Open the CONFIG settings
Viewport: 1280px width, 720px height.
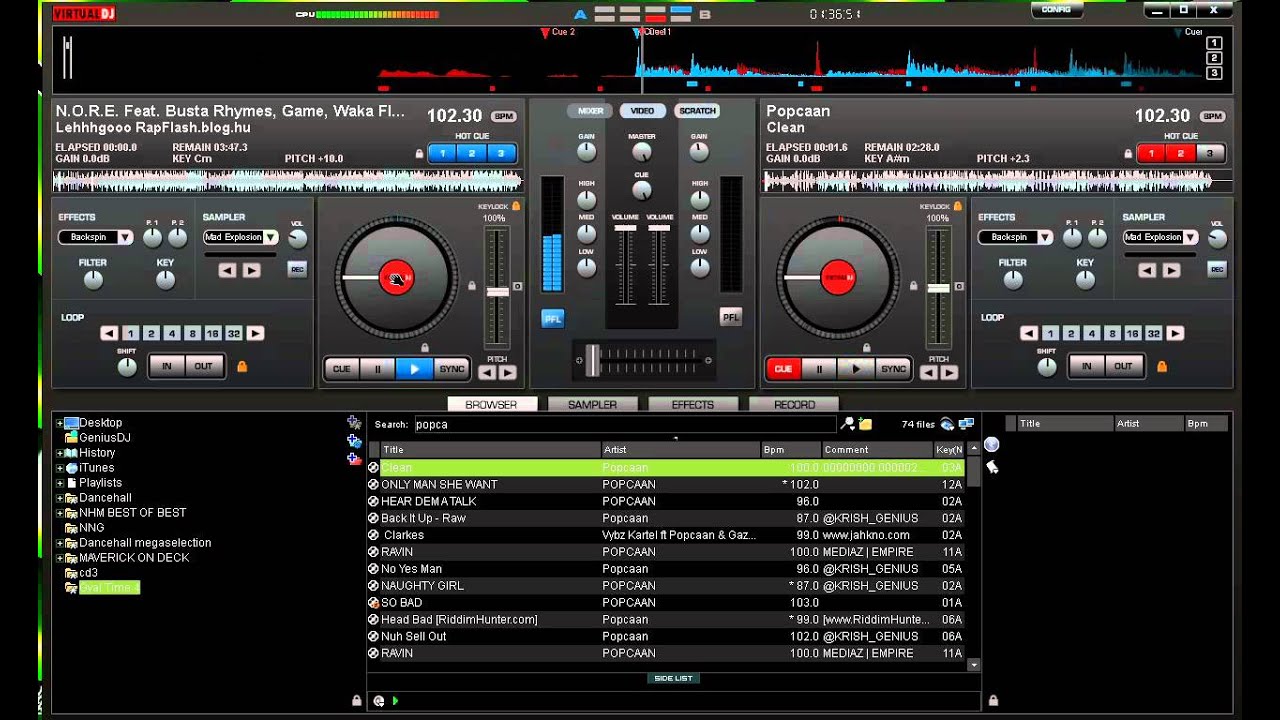(x=1056, y=10)
